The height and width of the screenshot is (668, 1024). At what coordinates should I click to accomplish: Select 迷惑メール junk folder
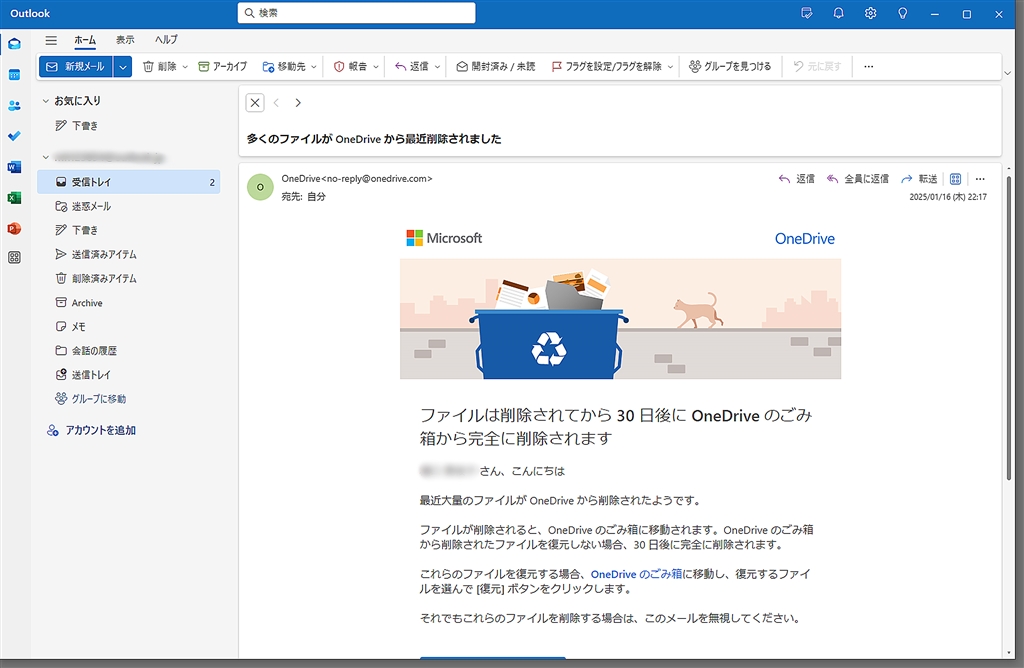point(129,206)
